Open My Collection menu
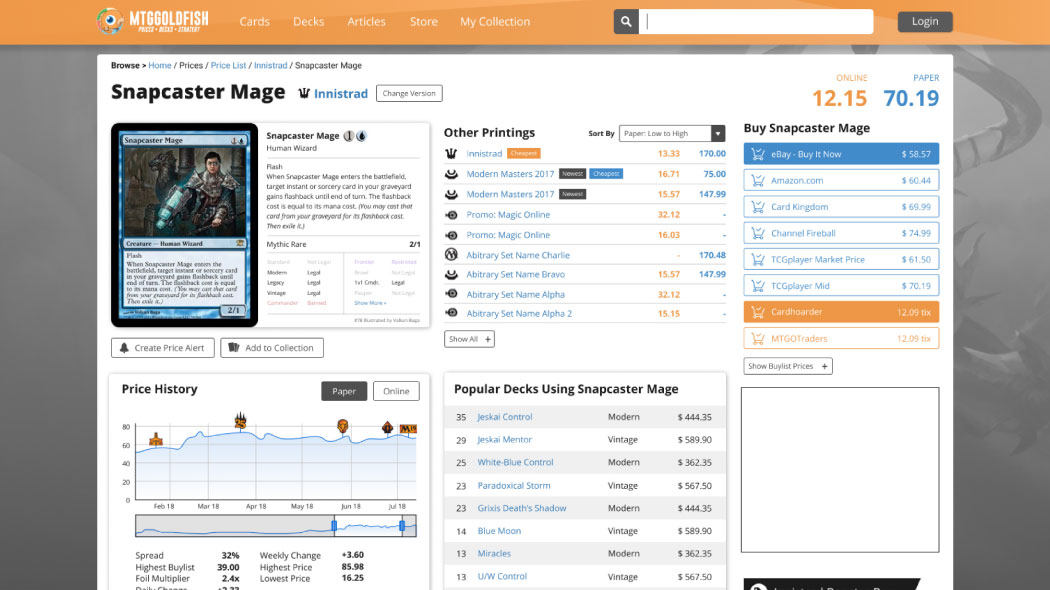1050x590 pixels. click(495, 21)
